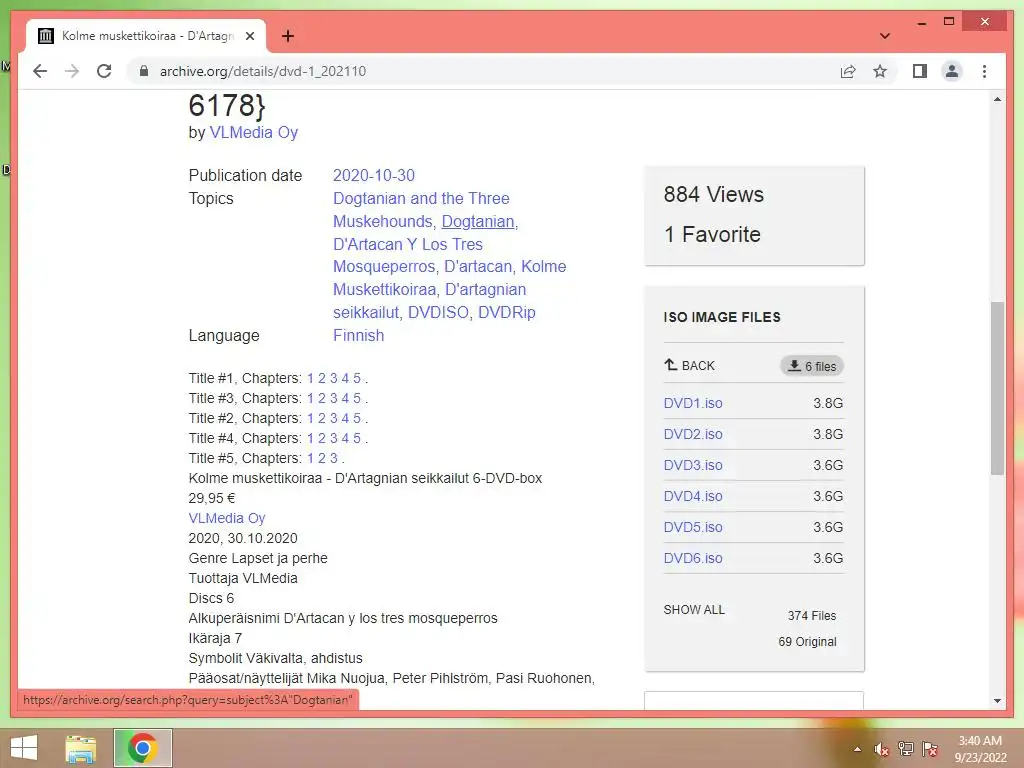Go BACK in ISO image files list
The height and width of the screenshot is (768, 1024).
690,366
